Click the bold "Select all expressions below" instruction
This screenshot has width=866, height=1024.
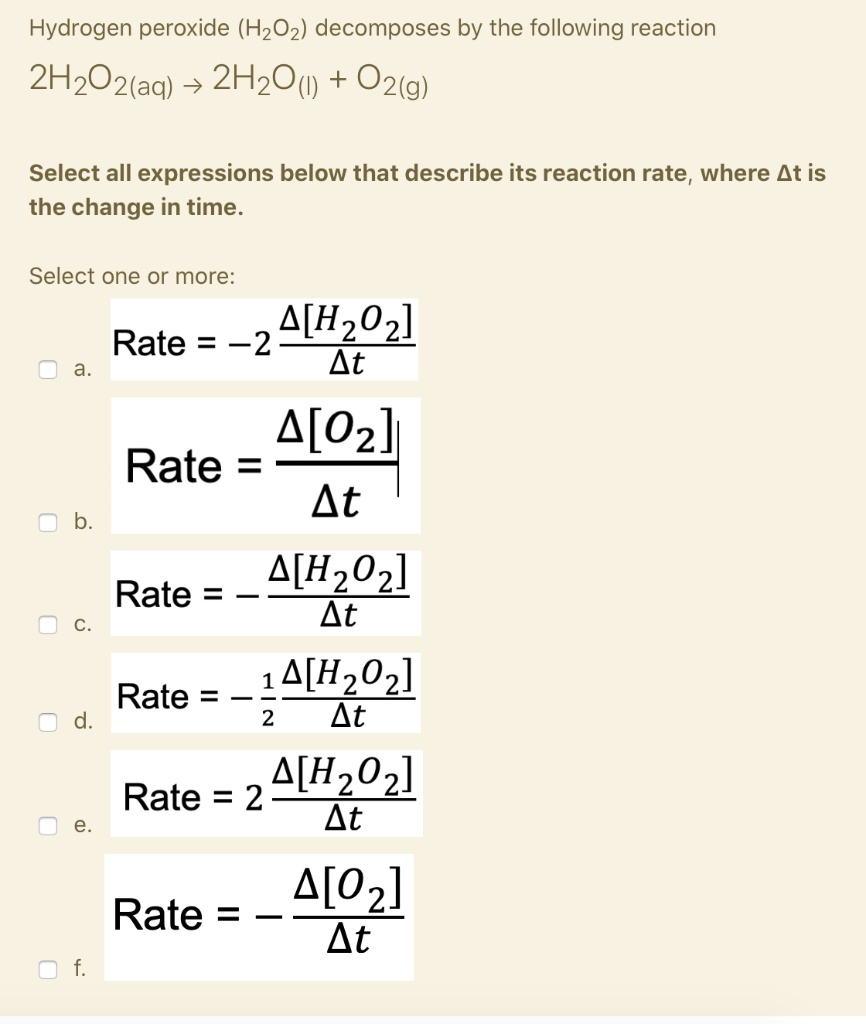click(x=427, y=190)
